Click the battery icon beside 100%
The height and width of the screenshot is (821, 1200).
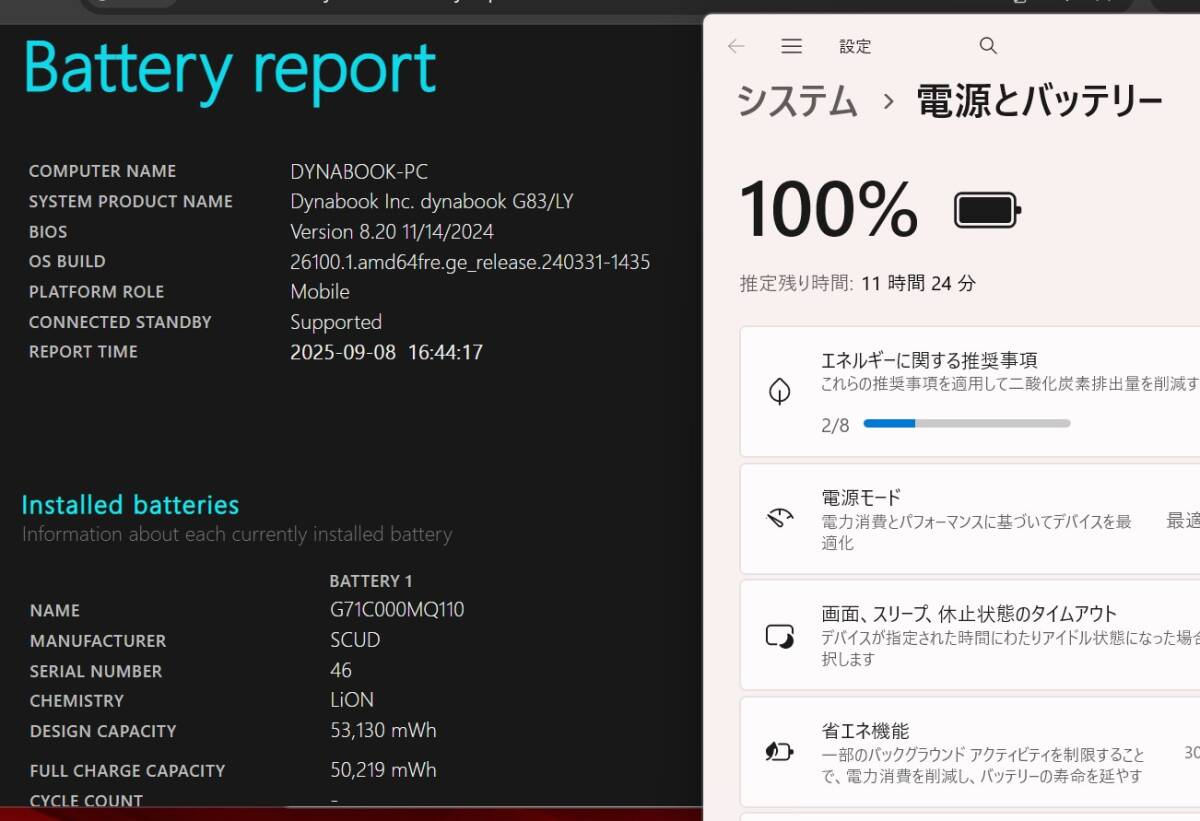(986, 208)
